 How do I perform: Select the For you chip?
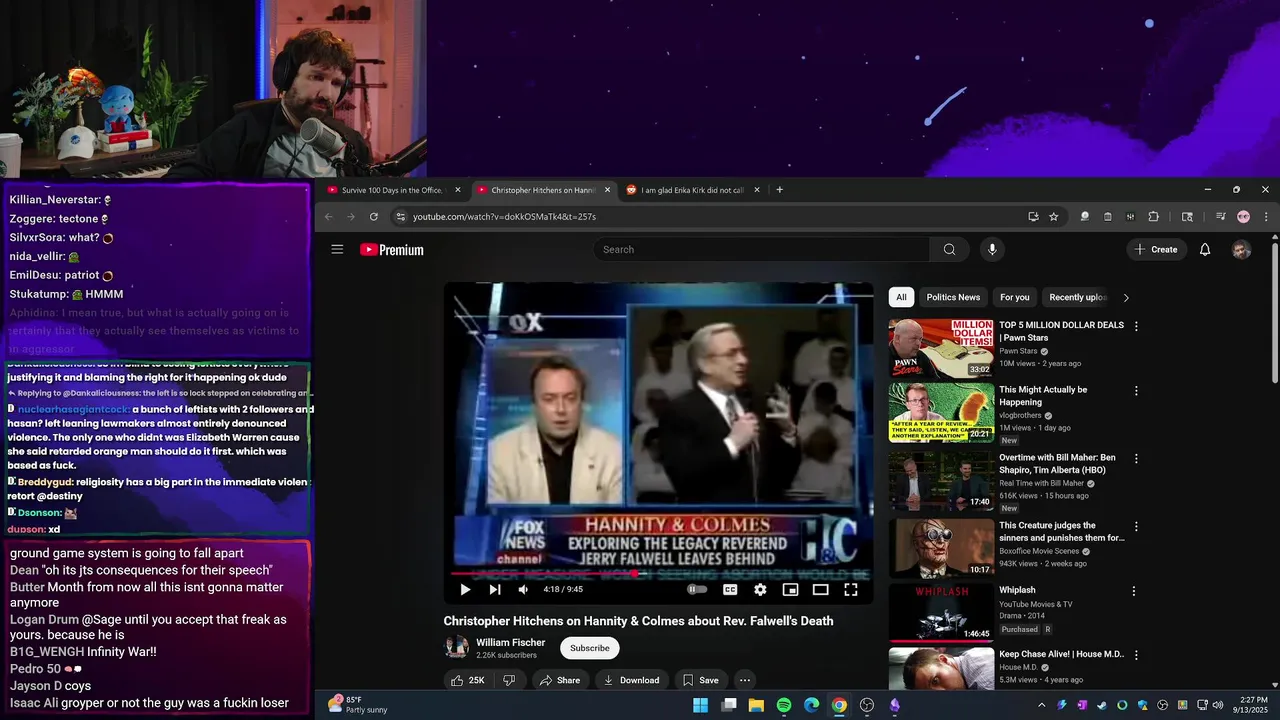pyautogui.click(x=1015, y=297)
